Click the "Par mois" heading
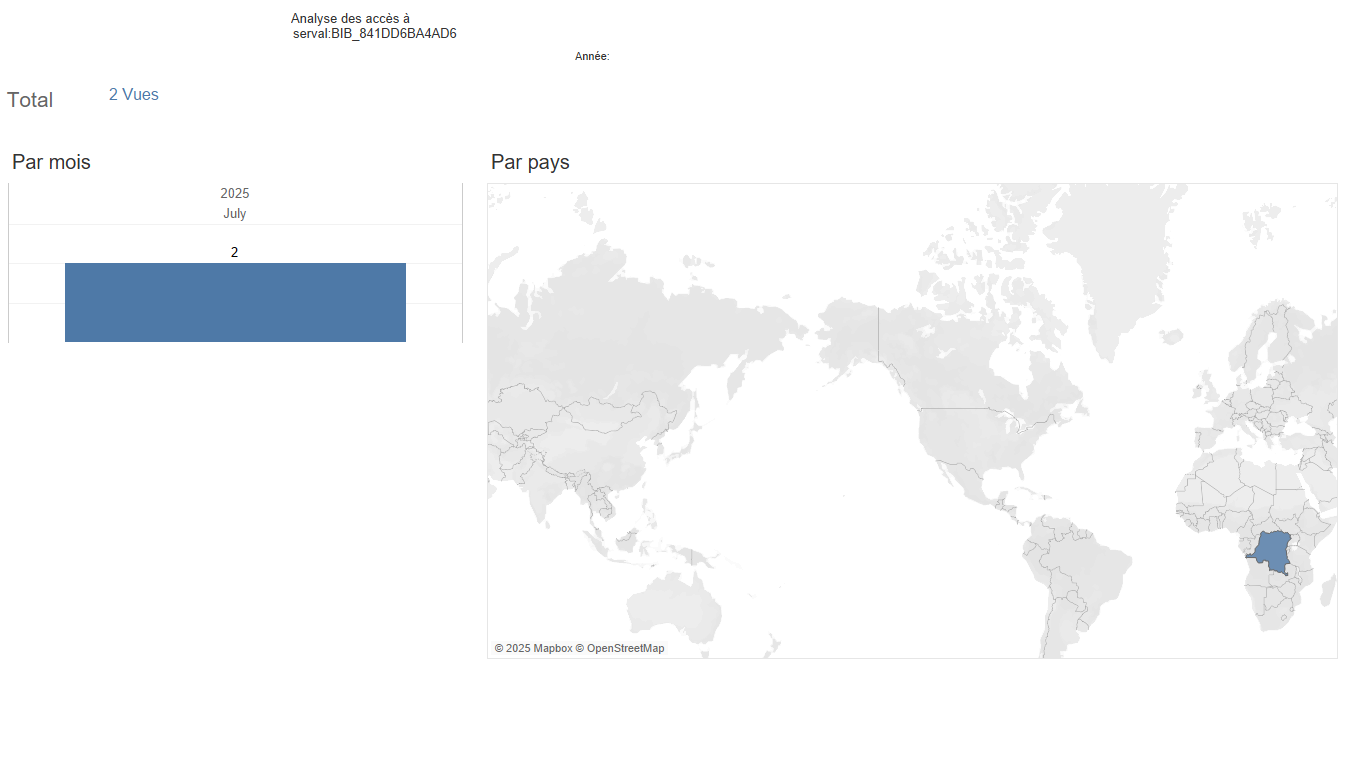 pyautogui.click(x=51, y=162)
